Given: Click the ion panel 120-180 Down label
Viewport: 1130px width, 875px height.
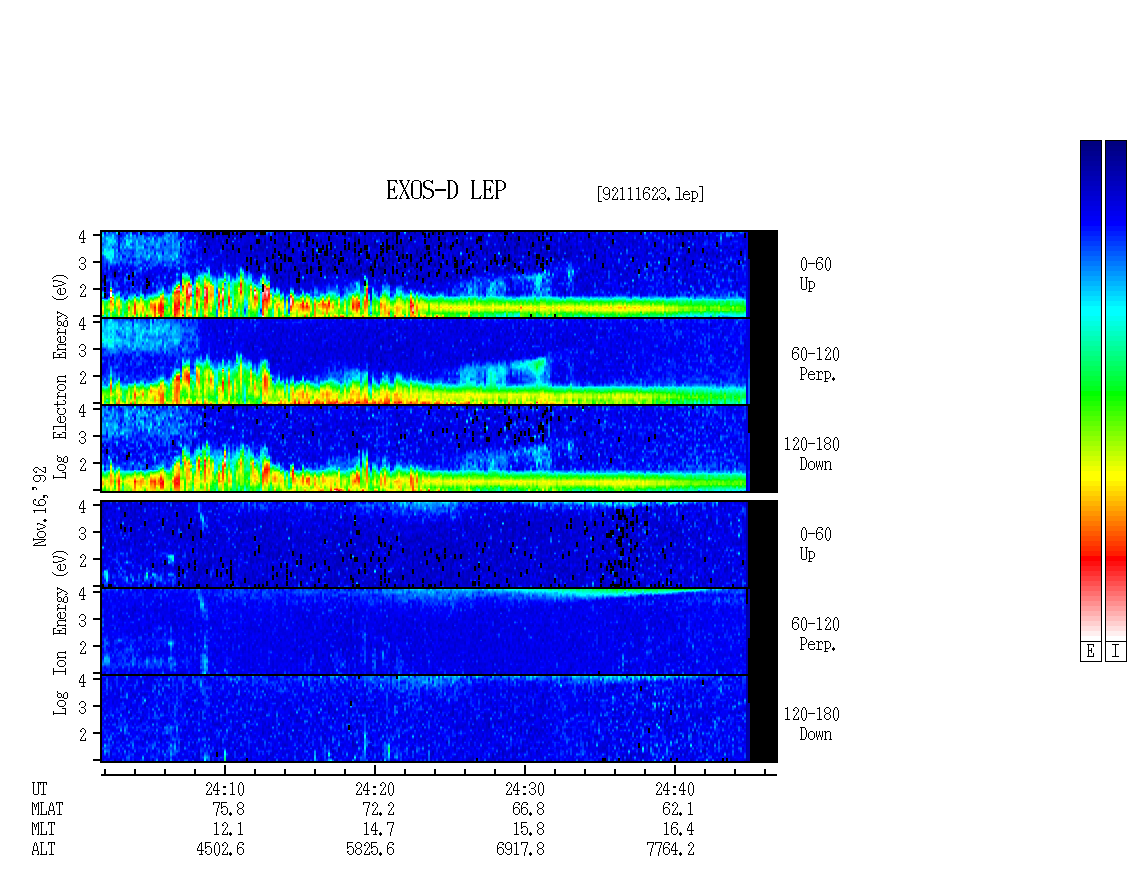Looking at the screenshot, I should click(812, 724).
